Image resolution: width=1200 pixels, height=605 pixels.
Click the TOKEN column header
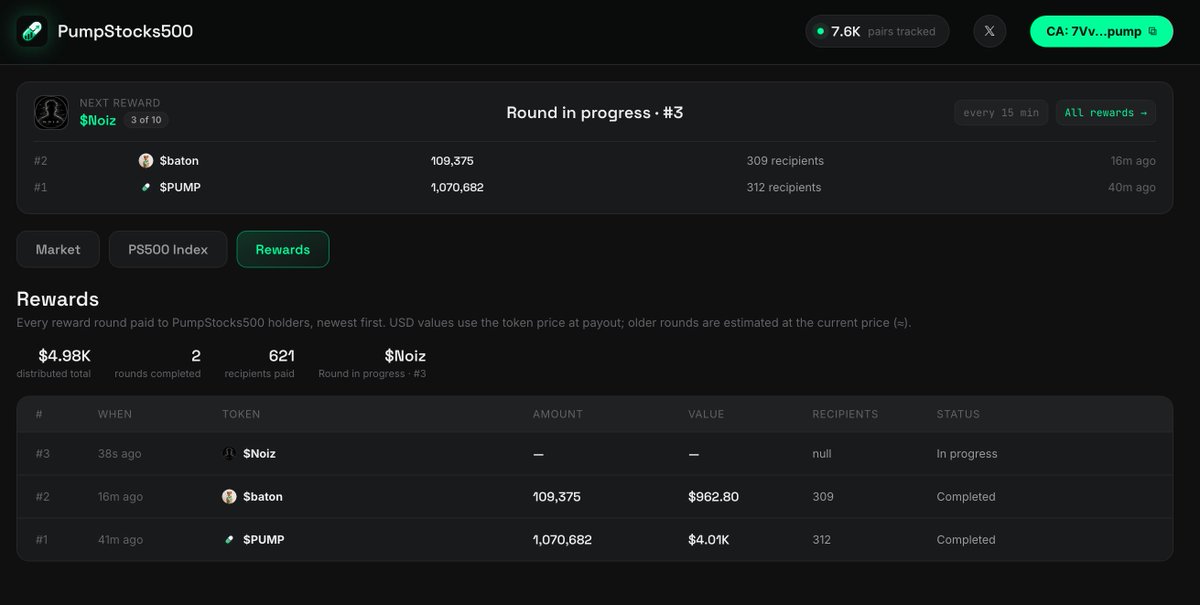(241, 414)
